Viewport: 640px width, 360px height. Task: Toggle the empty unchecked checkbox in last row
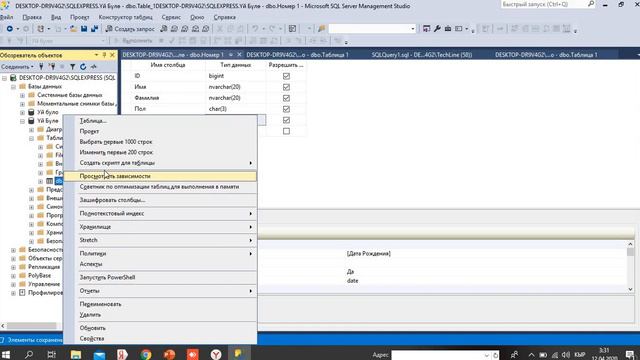pos(286,131)
